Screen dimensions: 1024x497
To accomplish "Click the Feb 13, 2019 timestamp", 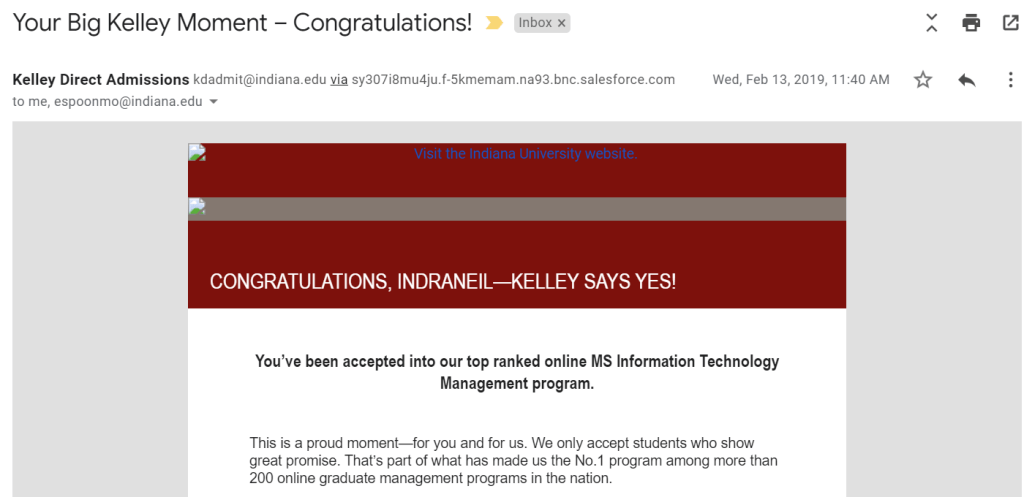I will tap(800, 80).
